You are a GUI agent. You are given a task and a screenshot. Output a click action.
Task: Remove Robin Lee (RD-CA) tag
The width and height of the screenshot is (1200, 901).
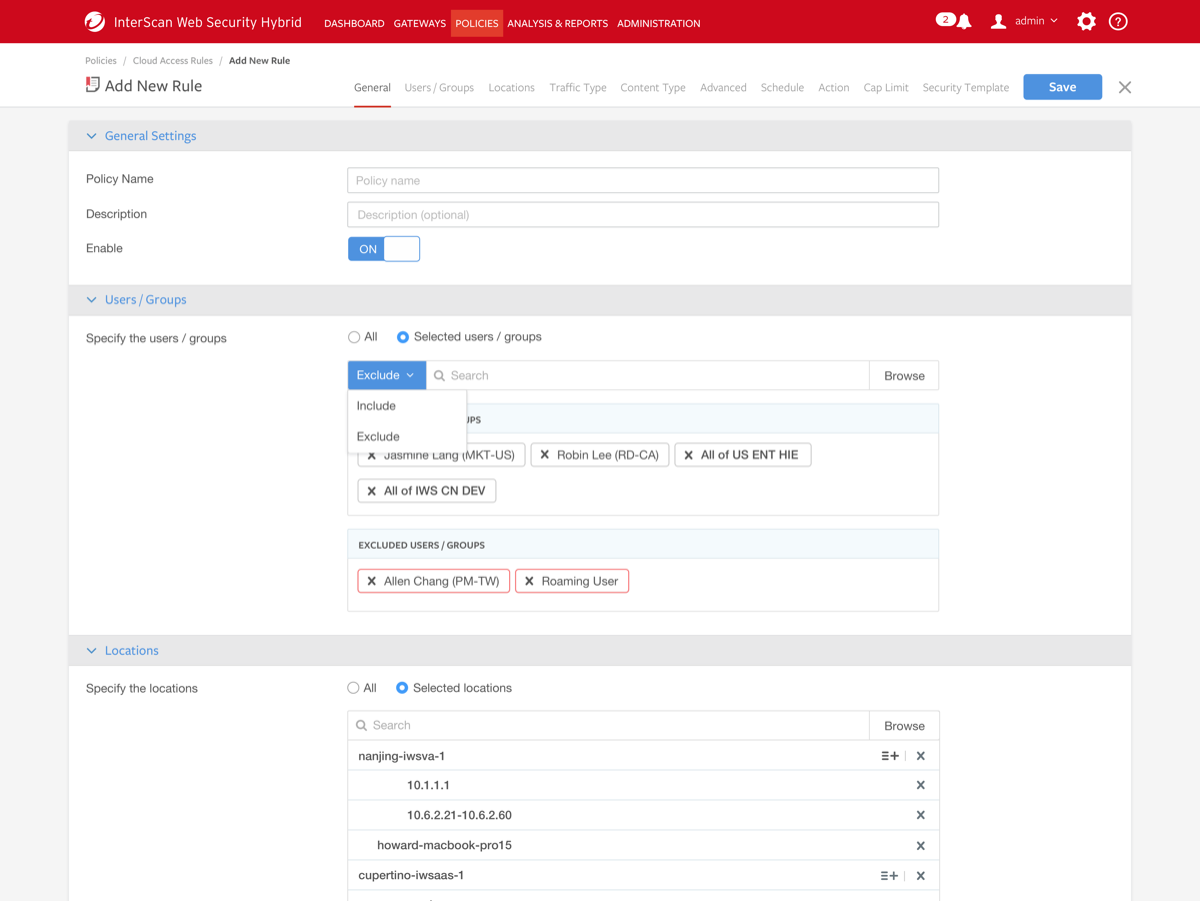pyautogui.click(x=544, y=455)
